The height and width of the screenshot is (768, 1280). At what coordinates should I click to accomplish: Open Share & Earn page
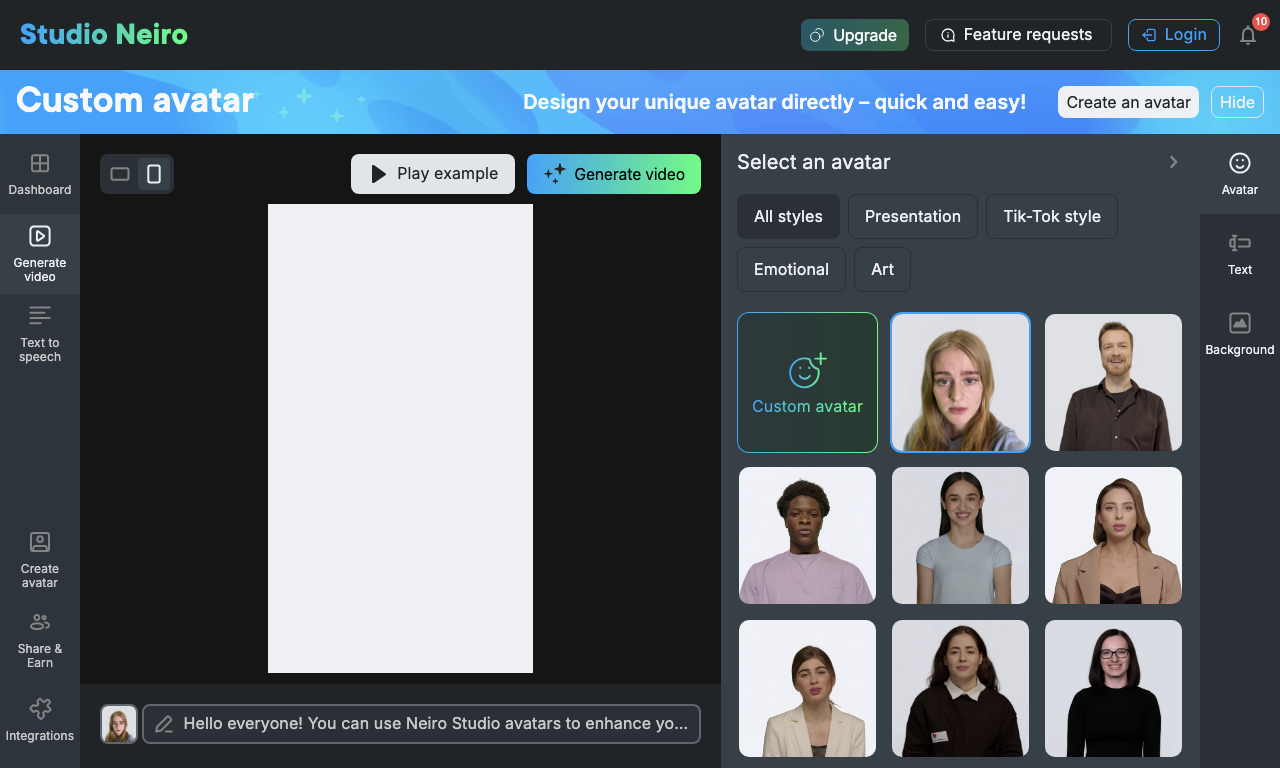40,640
